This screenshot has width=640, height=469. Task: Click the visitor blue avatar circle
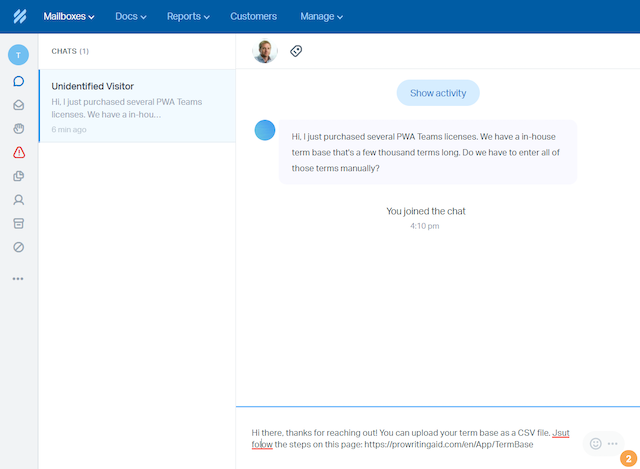(265, 130)
